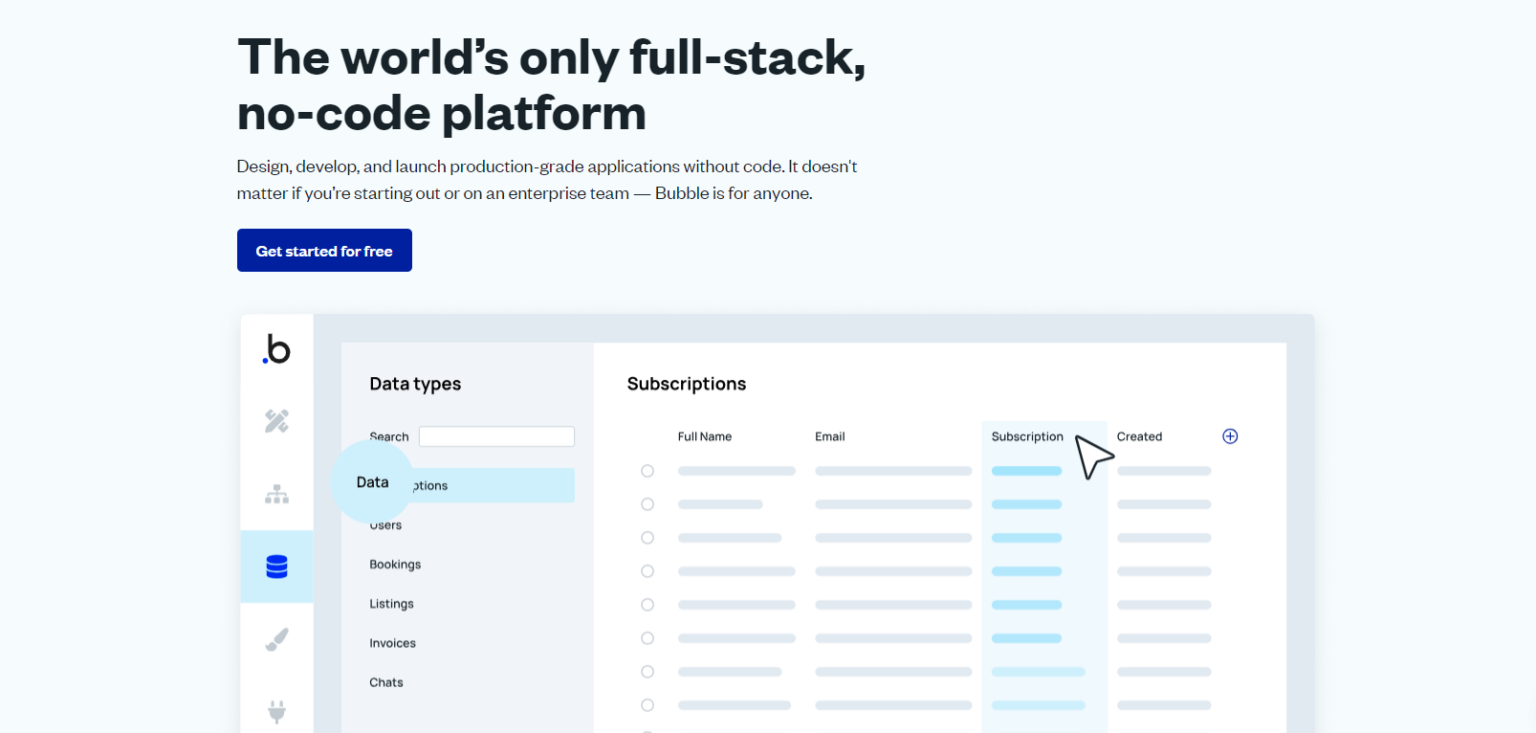Select the last visible row radio button

pos(647,705)
